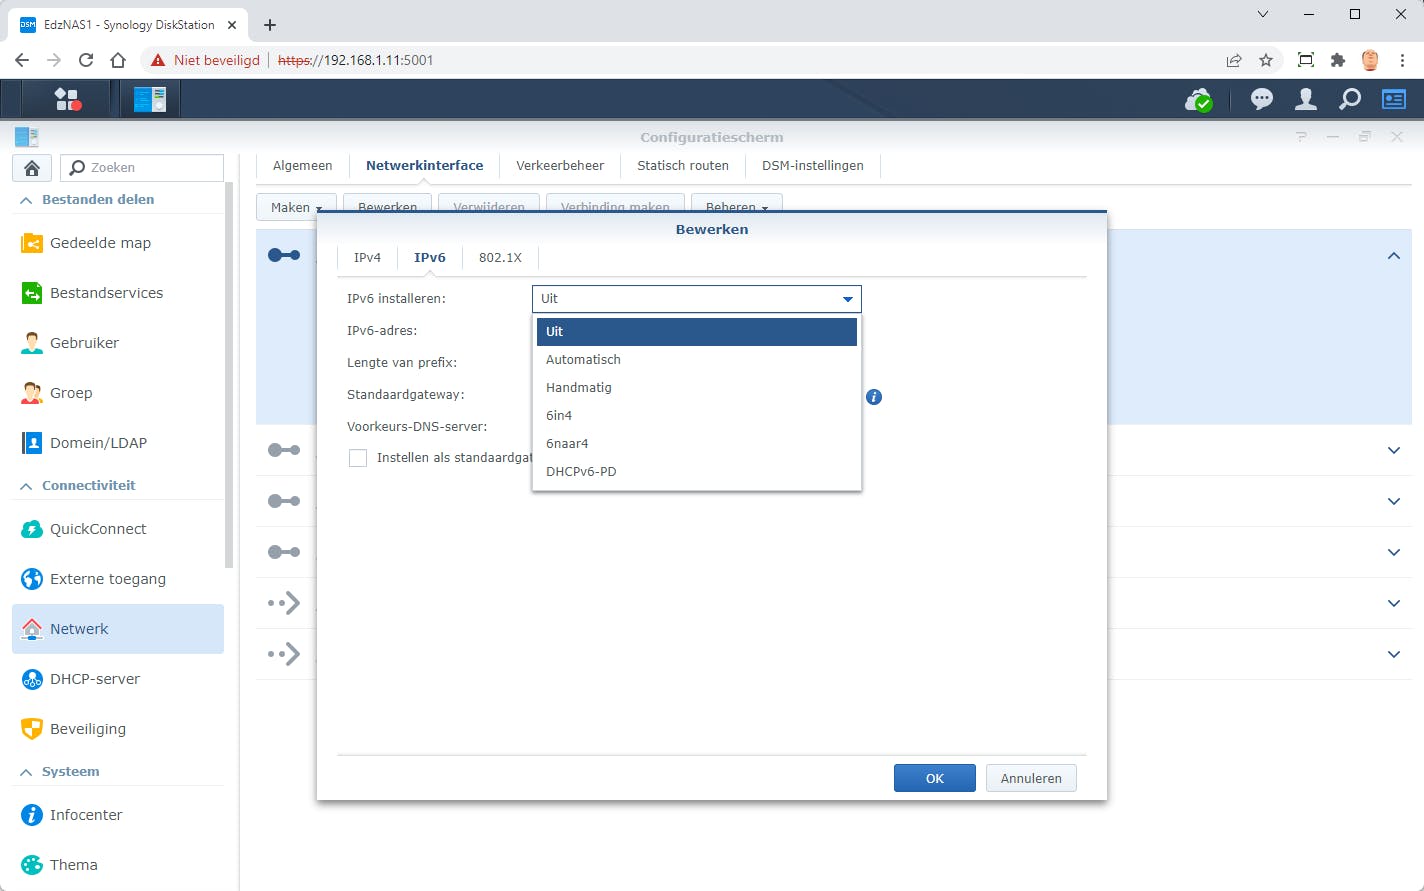Open the cloud status icon with green check

(1198, 99)
